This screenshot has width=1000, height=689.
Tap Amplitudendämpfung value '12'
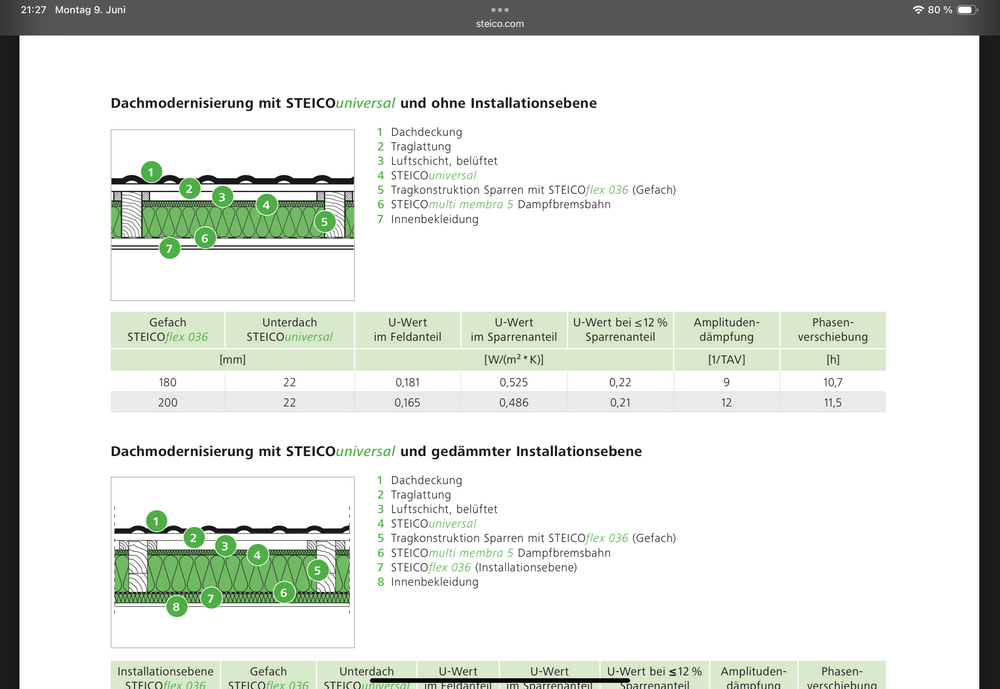pyautogui.click(x=726, y=403)
